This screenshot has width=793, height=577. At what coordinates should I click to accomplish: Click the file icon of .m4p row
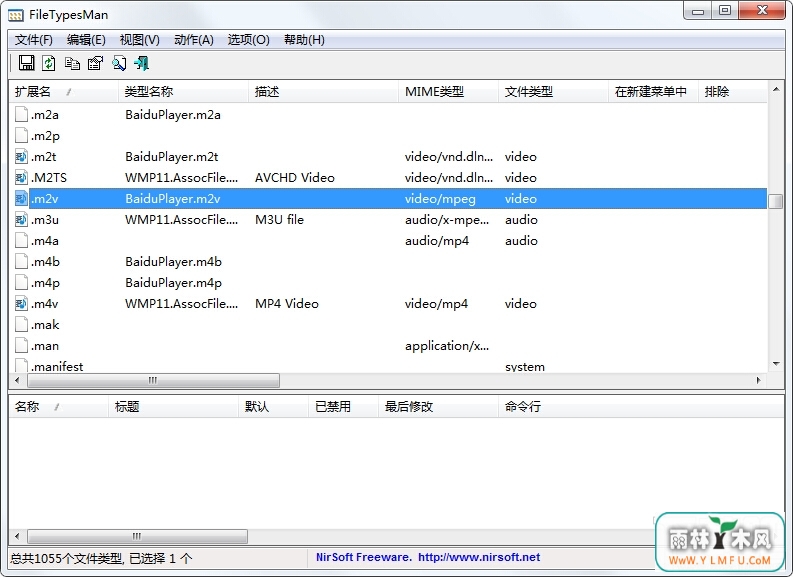(x=21, y=283)
